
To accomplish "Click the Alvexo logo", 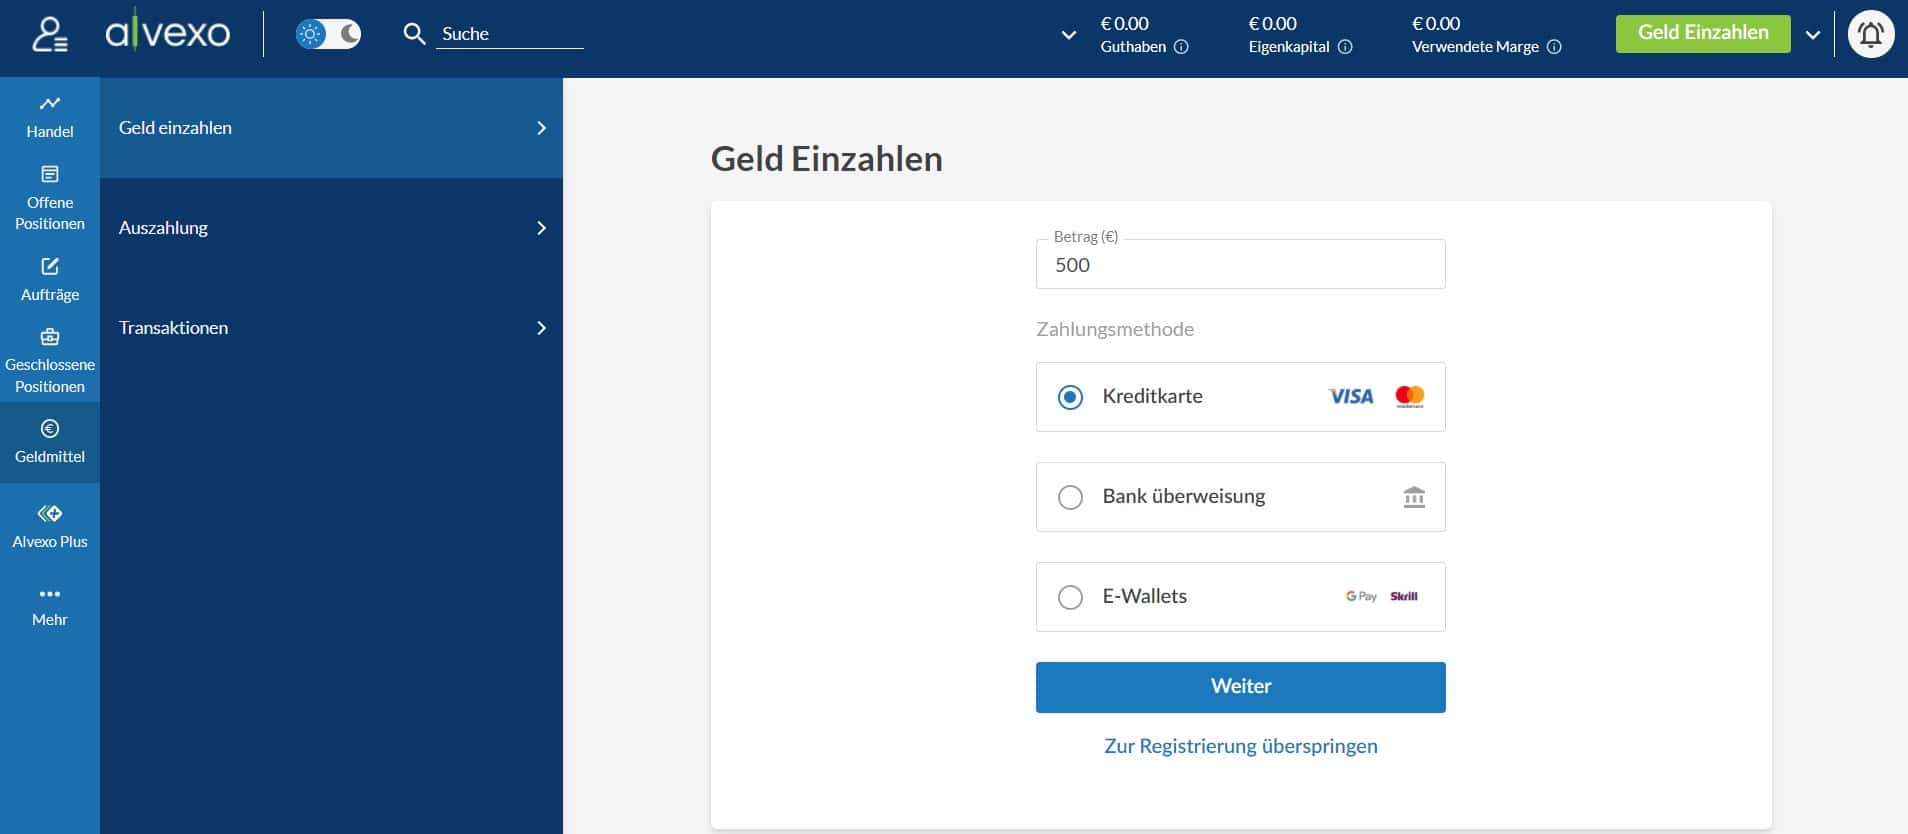I will [x=168, y=32].
